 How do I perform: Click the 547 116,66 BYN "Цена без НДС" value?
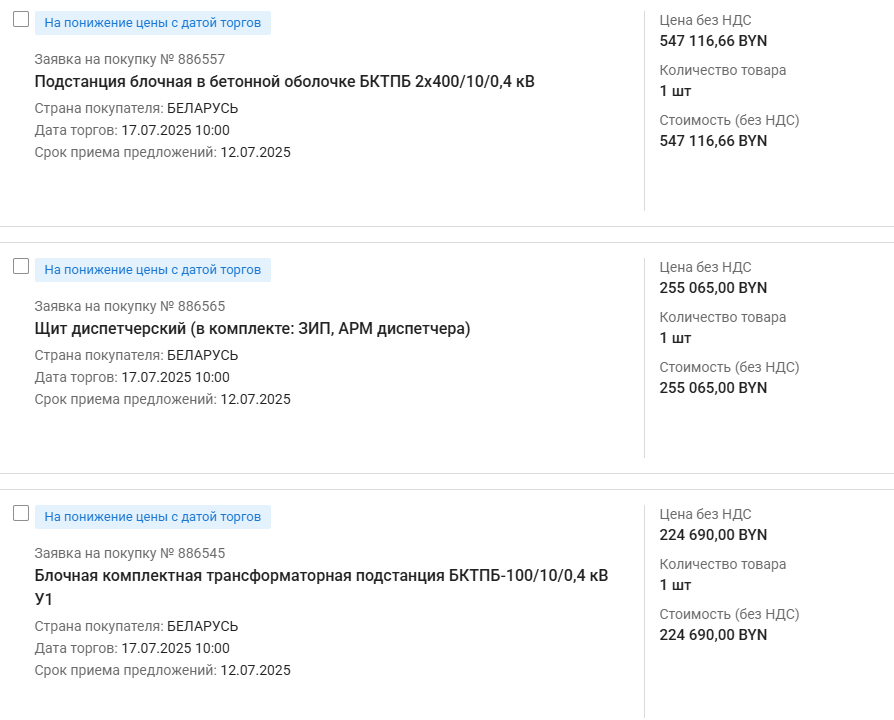713,41
